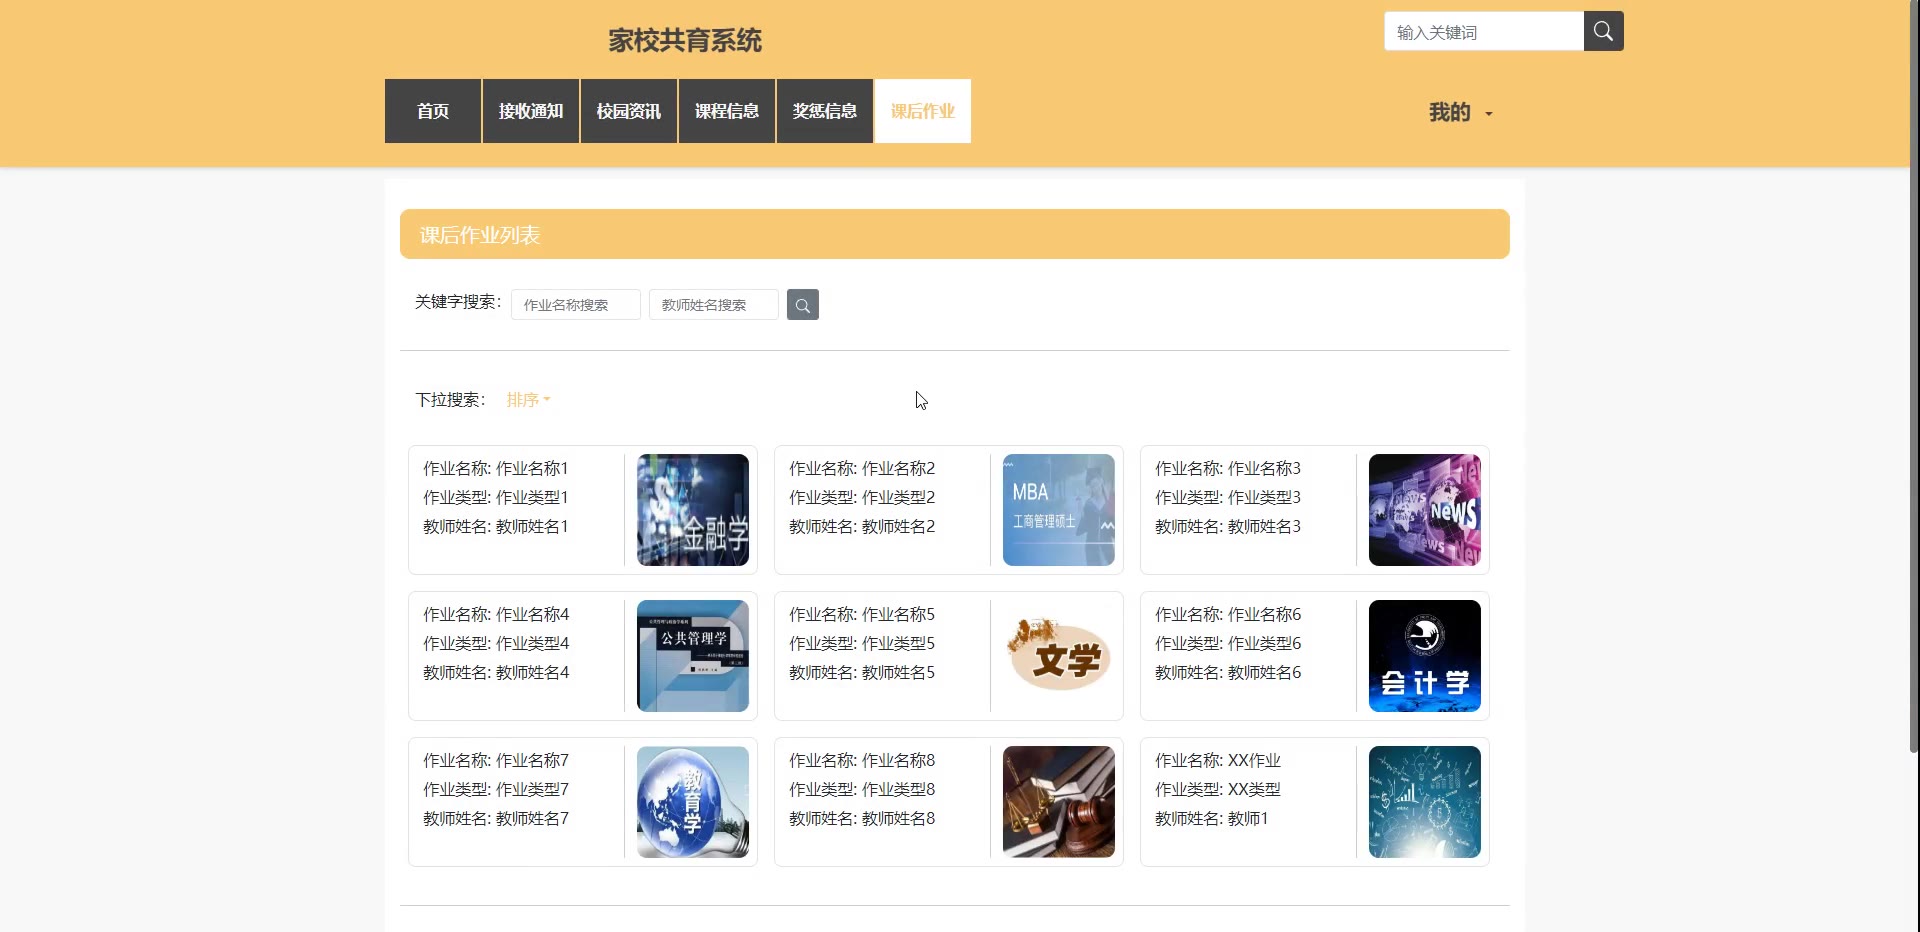Open the News thumbnail for 作业名称3
Image resolution: width=1920 pixels, height=932 pixels.
click(x=1425, y=510)
